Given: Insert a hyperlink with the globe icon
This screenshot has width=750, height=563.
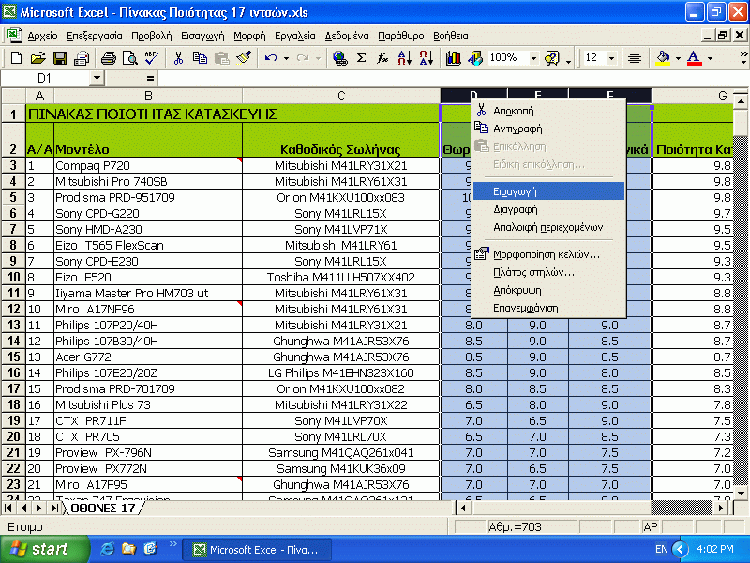Looking at the screenshot, I should [340, 58].
